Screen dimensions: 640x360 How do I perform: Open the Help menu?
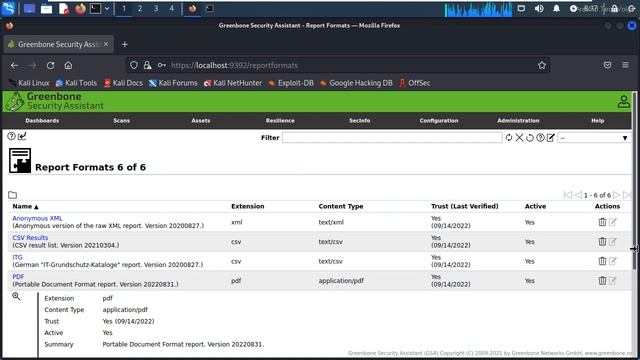pyautogui.click(x=598, y=120)
